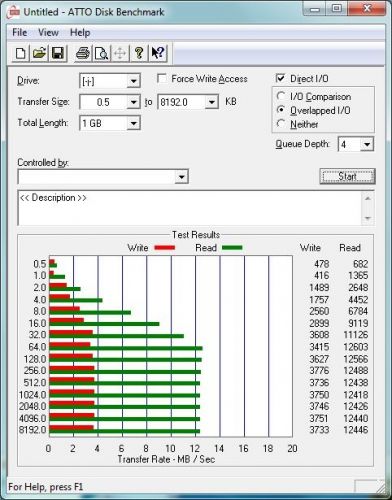The image size is (392, 500).
Task: Click the About question mark icon
Action: point(139,53)
